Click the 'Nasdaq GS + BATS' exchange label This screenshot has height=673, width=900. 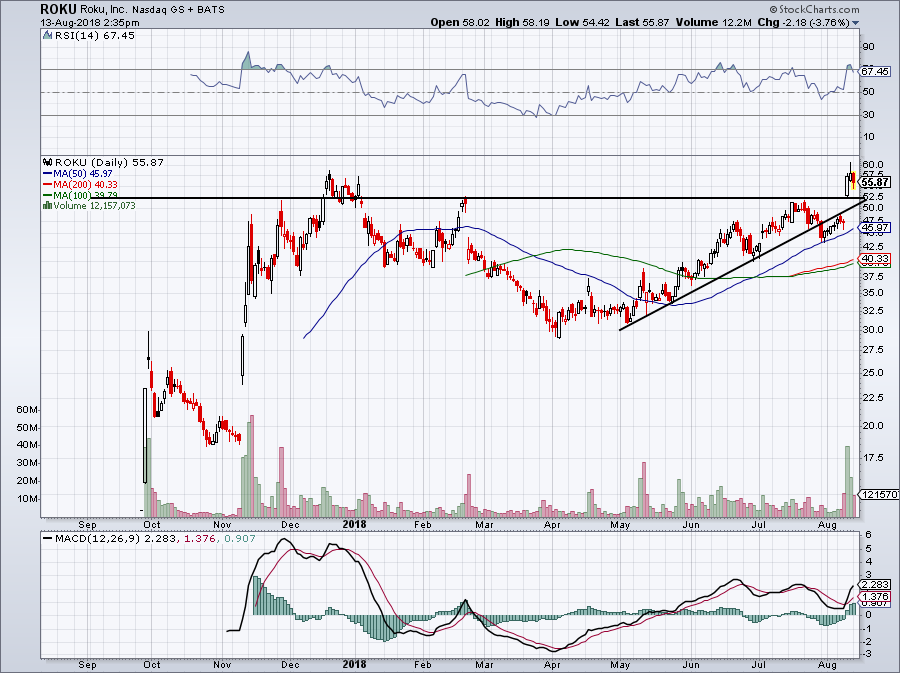(178, 10)
